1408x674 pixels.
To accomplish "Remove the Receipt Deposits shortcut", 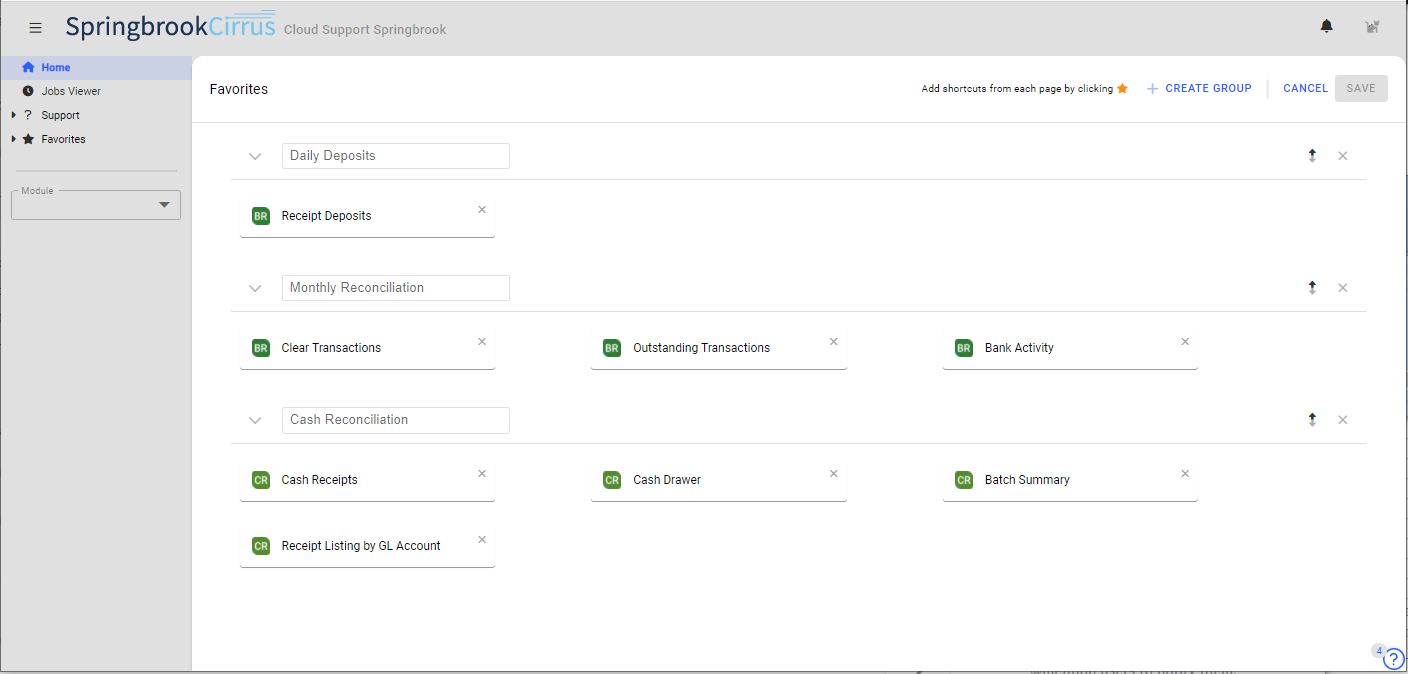I will [x=482, y=210].
